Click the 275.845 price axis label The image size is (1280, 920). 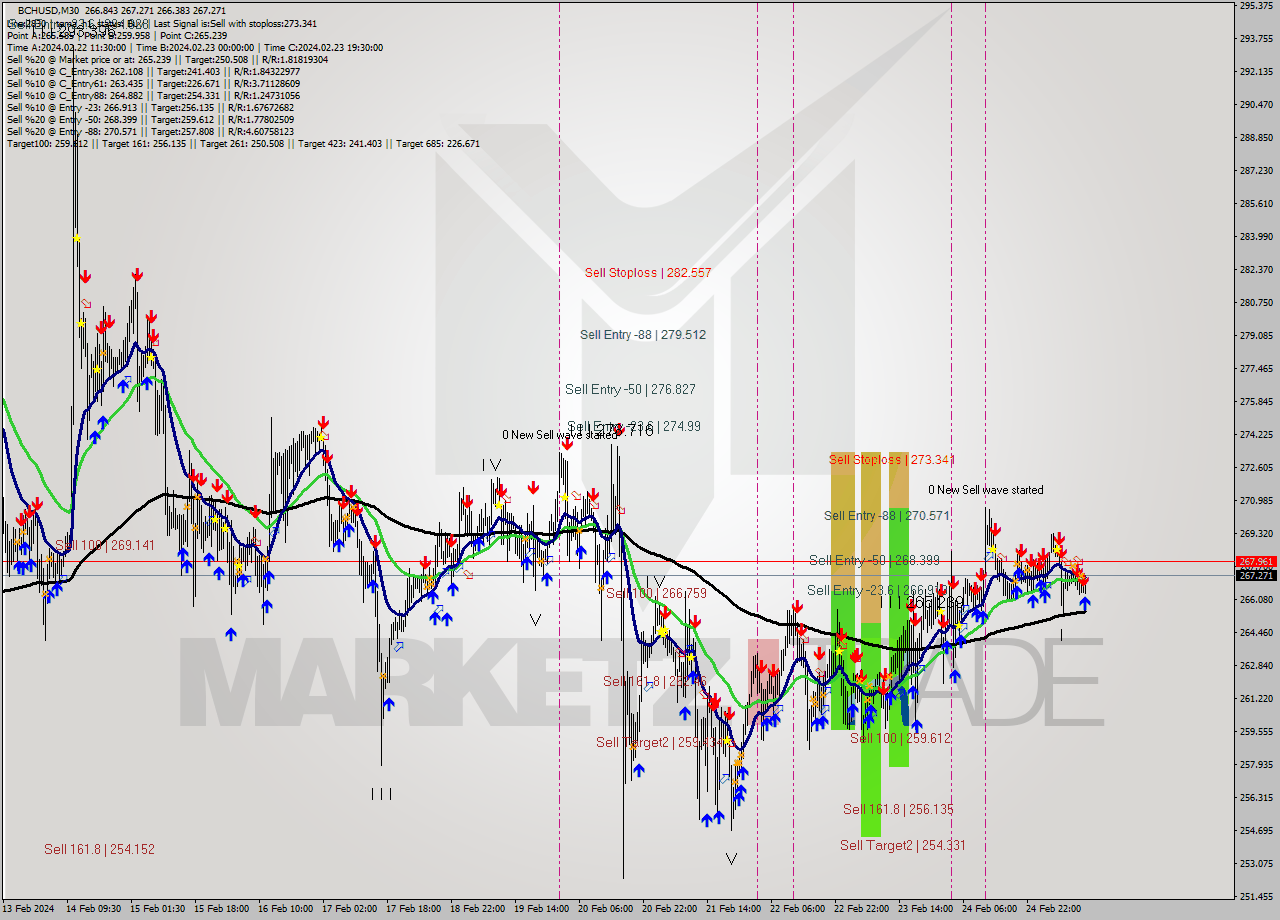[1256, 401]
